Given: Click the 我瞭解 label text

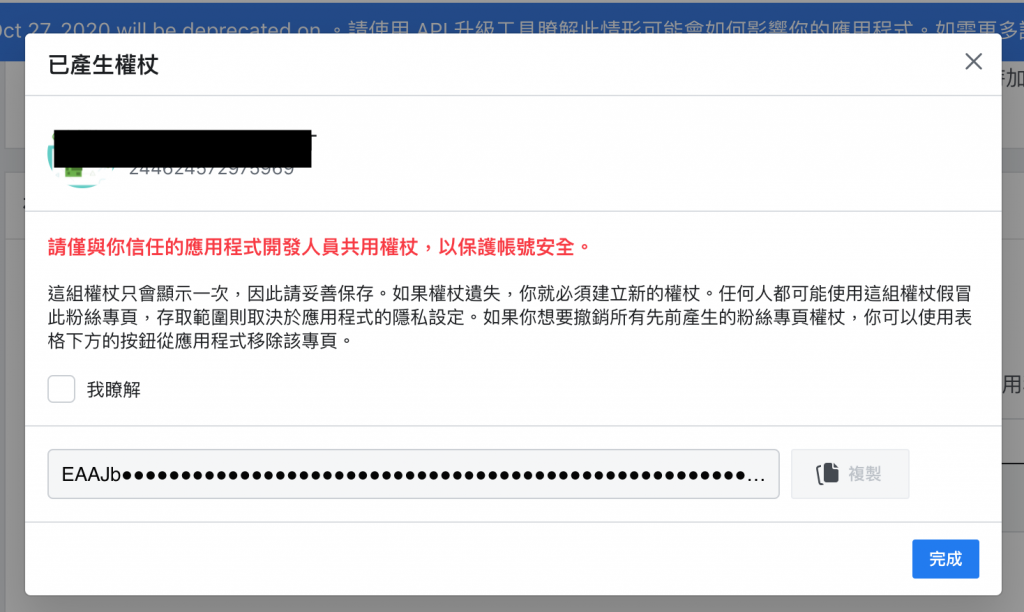Looking at the screenshot, I should pos(114,389).
